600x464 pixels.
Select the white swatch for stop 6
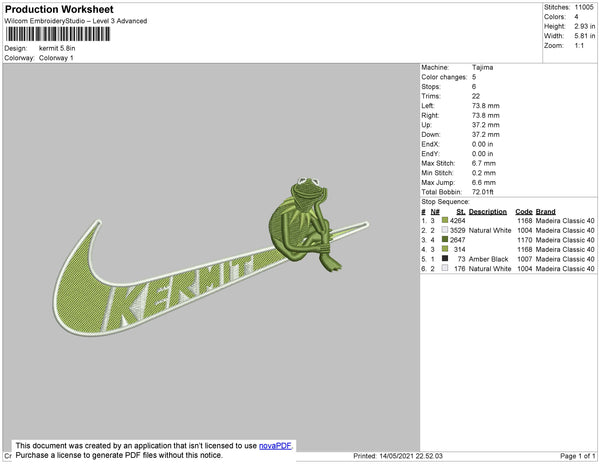[x=445, y=268]
